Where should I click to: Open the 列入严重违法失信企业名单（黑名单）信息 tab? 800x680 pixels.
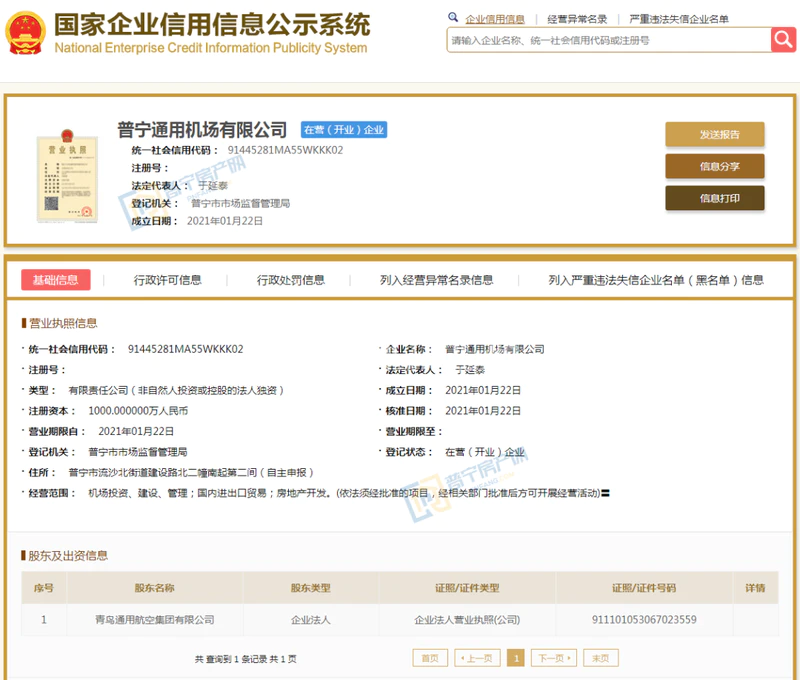point(656,280)
